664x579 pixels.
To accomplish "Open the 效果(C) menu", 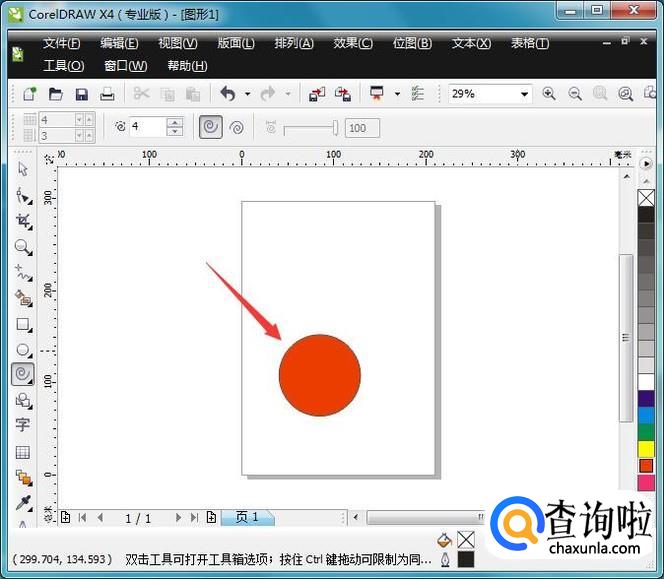I will tap(352, 43).
